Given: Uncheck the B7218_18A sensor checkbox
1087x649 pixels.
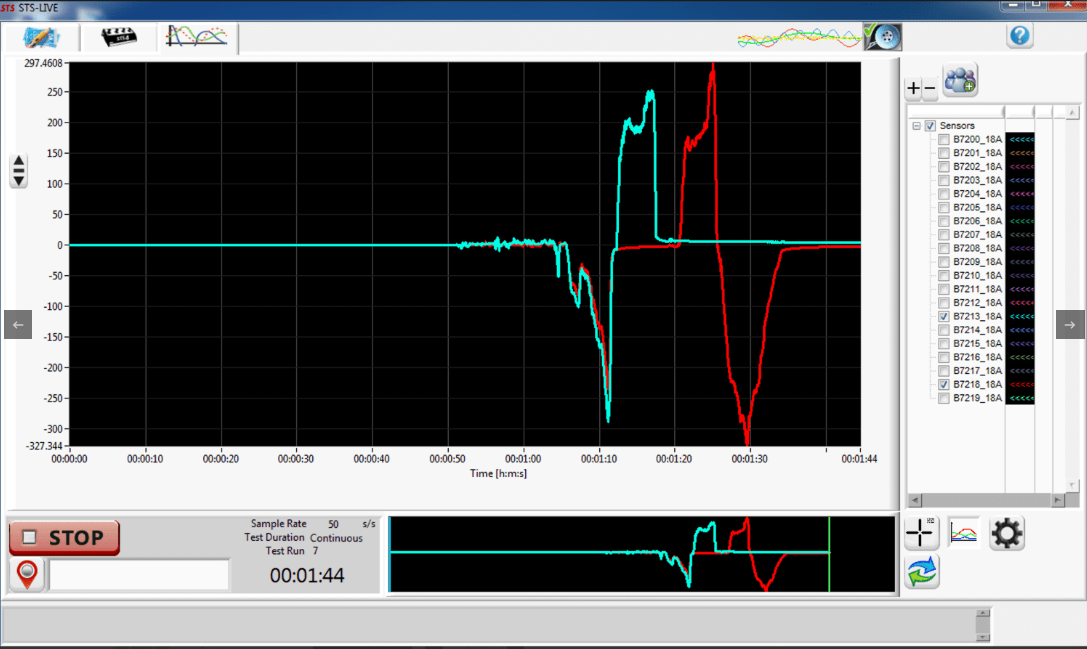Looking at the screenshot, I should pos(944,384).
